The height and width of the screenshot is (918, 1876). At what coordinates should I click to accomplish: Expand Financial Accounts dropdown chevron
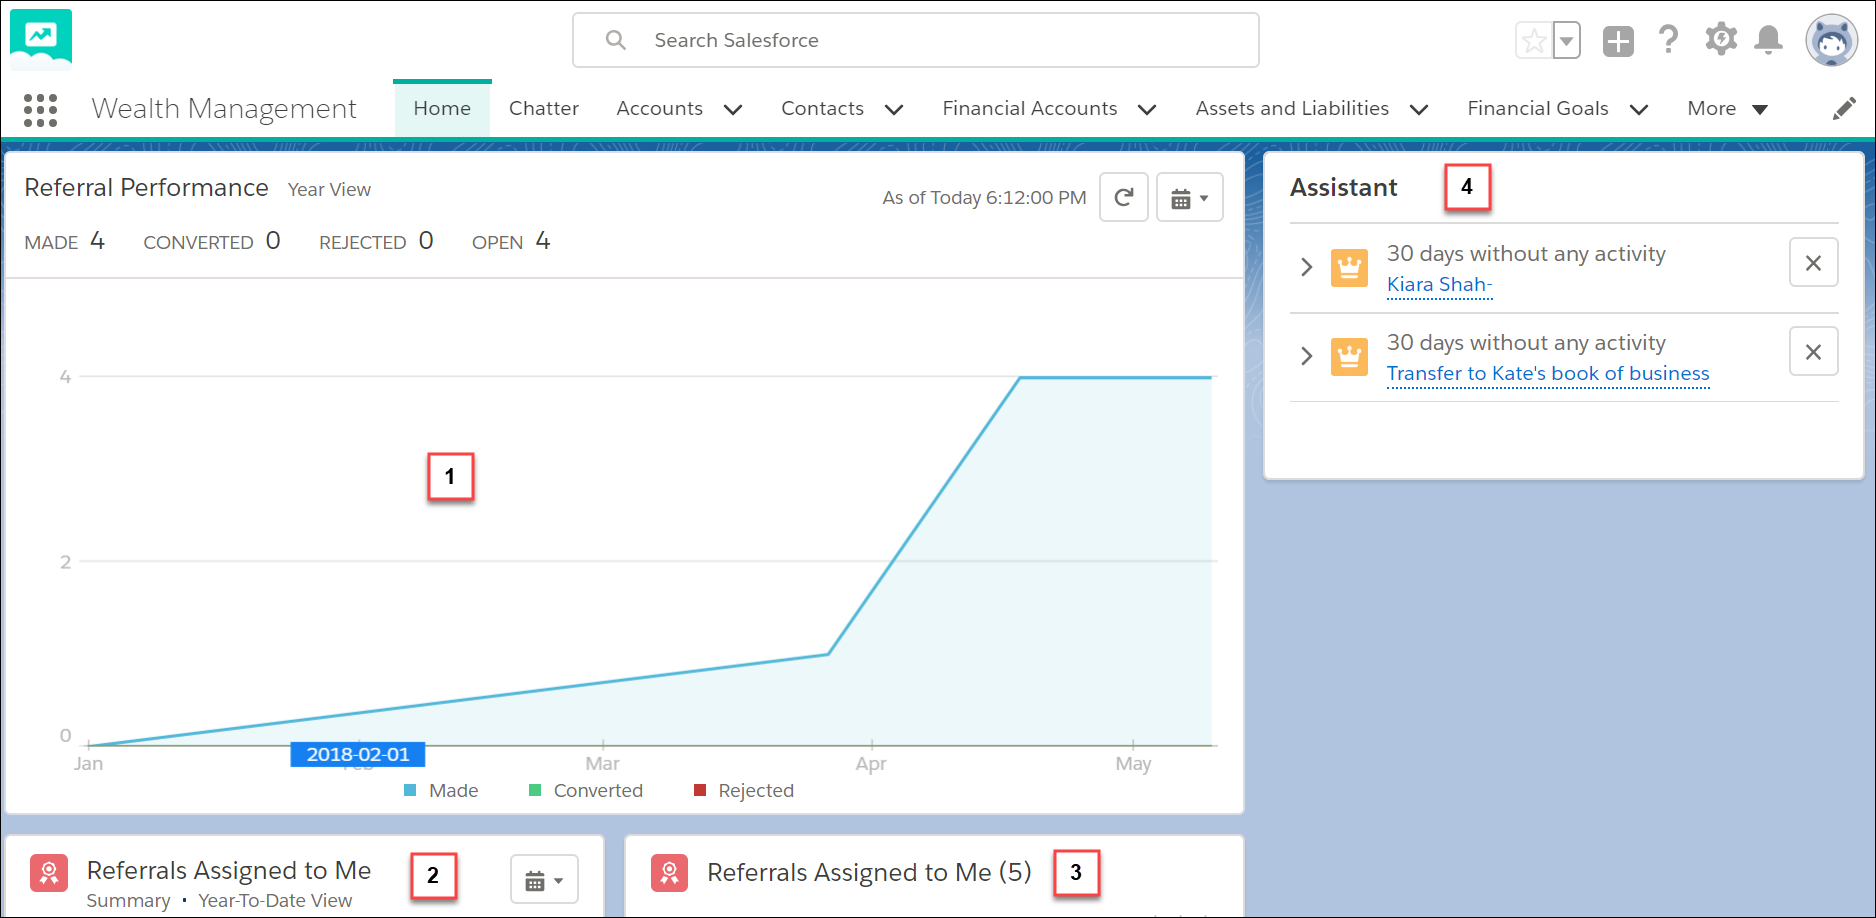1147,110
